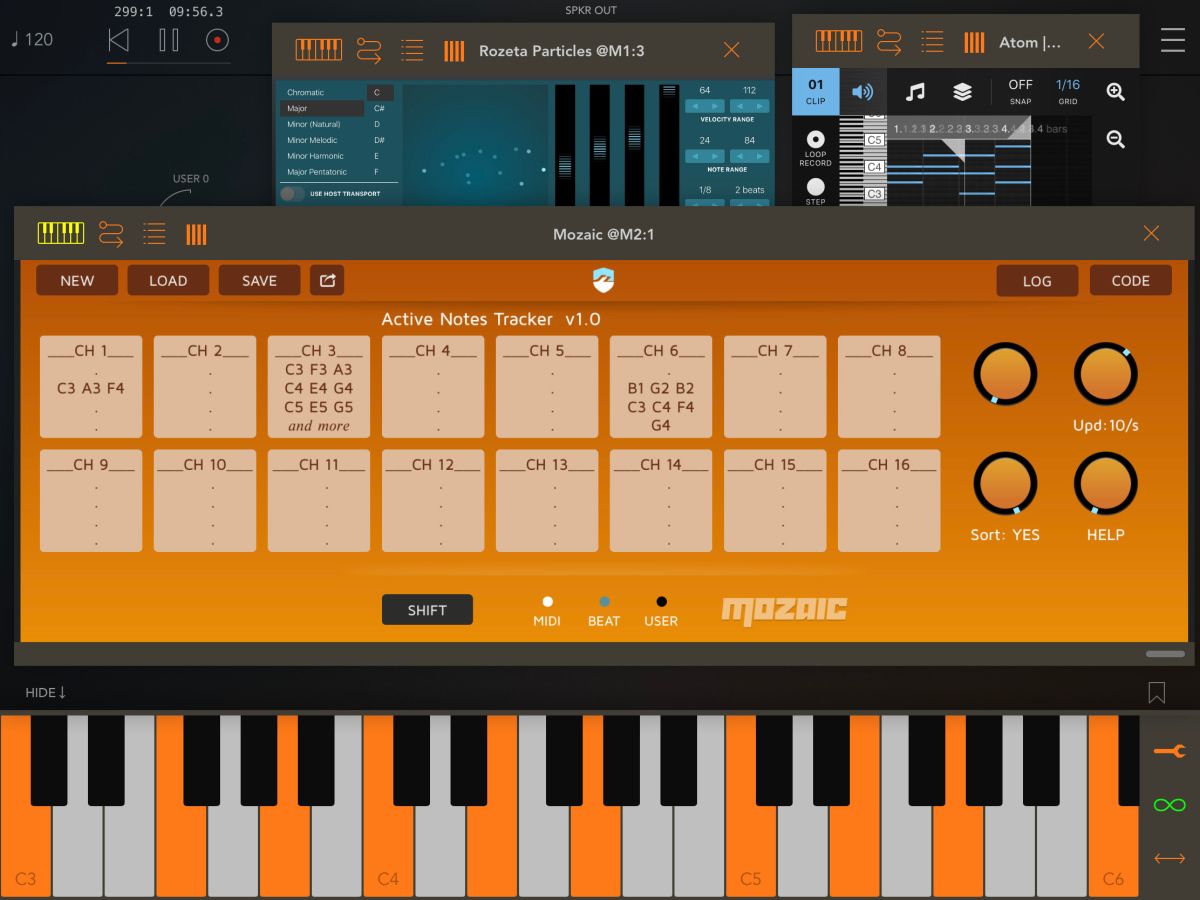Viewport: 1200px width, 900px height.
Task: Open the music note editor in Atom
Action: point(915,92)
